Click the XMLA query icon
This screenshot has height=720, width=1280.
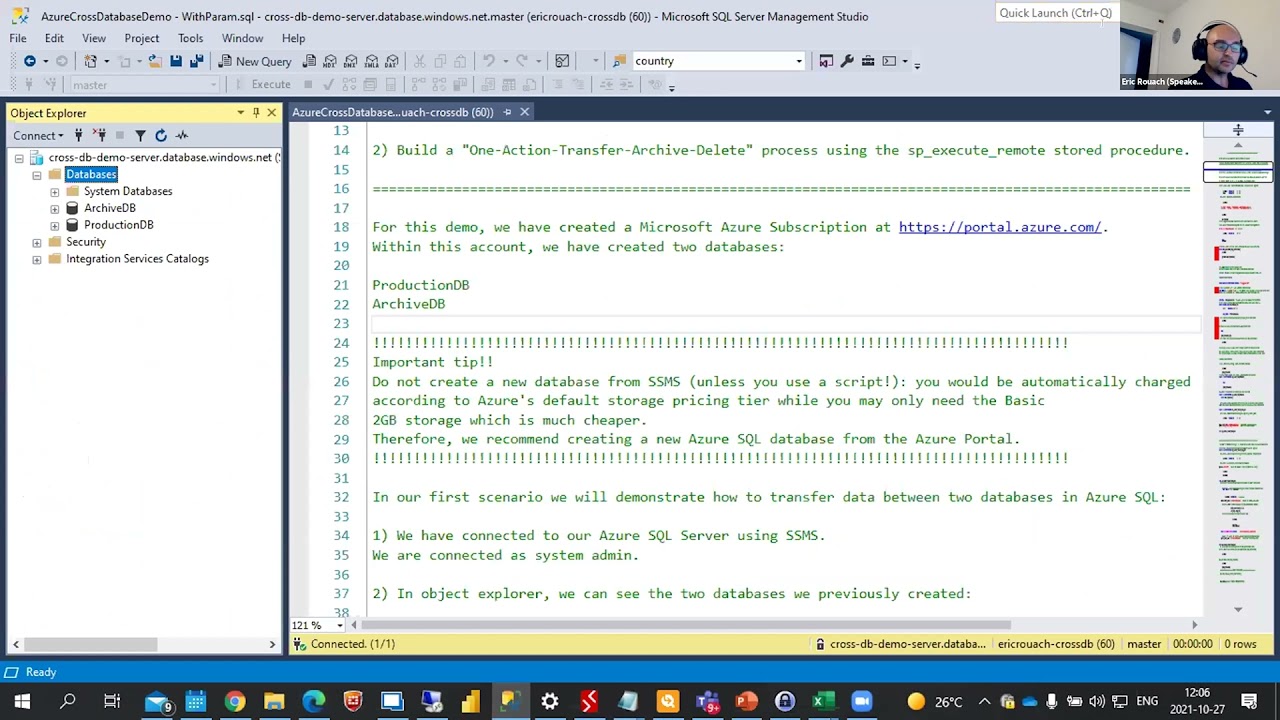point(371,61)
